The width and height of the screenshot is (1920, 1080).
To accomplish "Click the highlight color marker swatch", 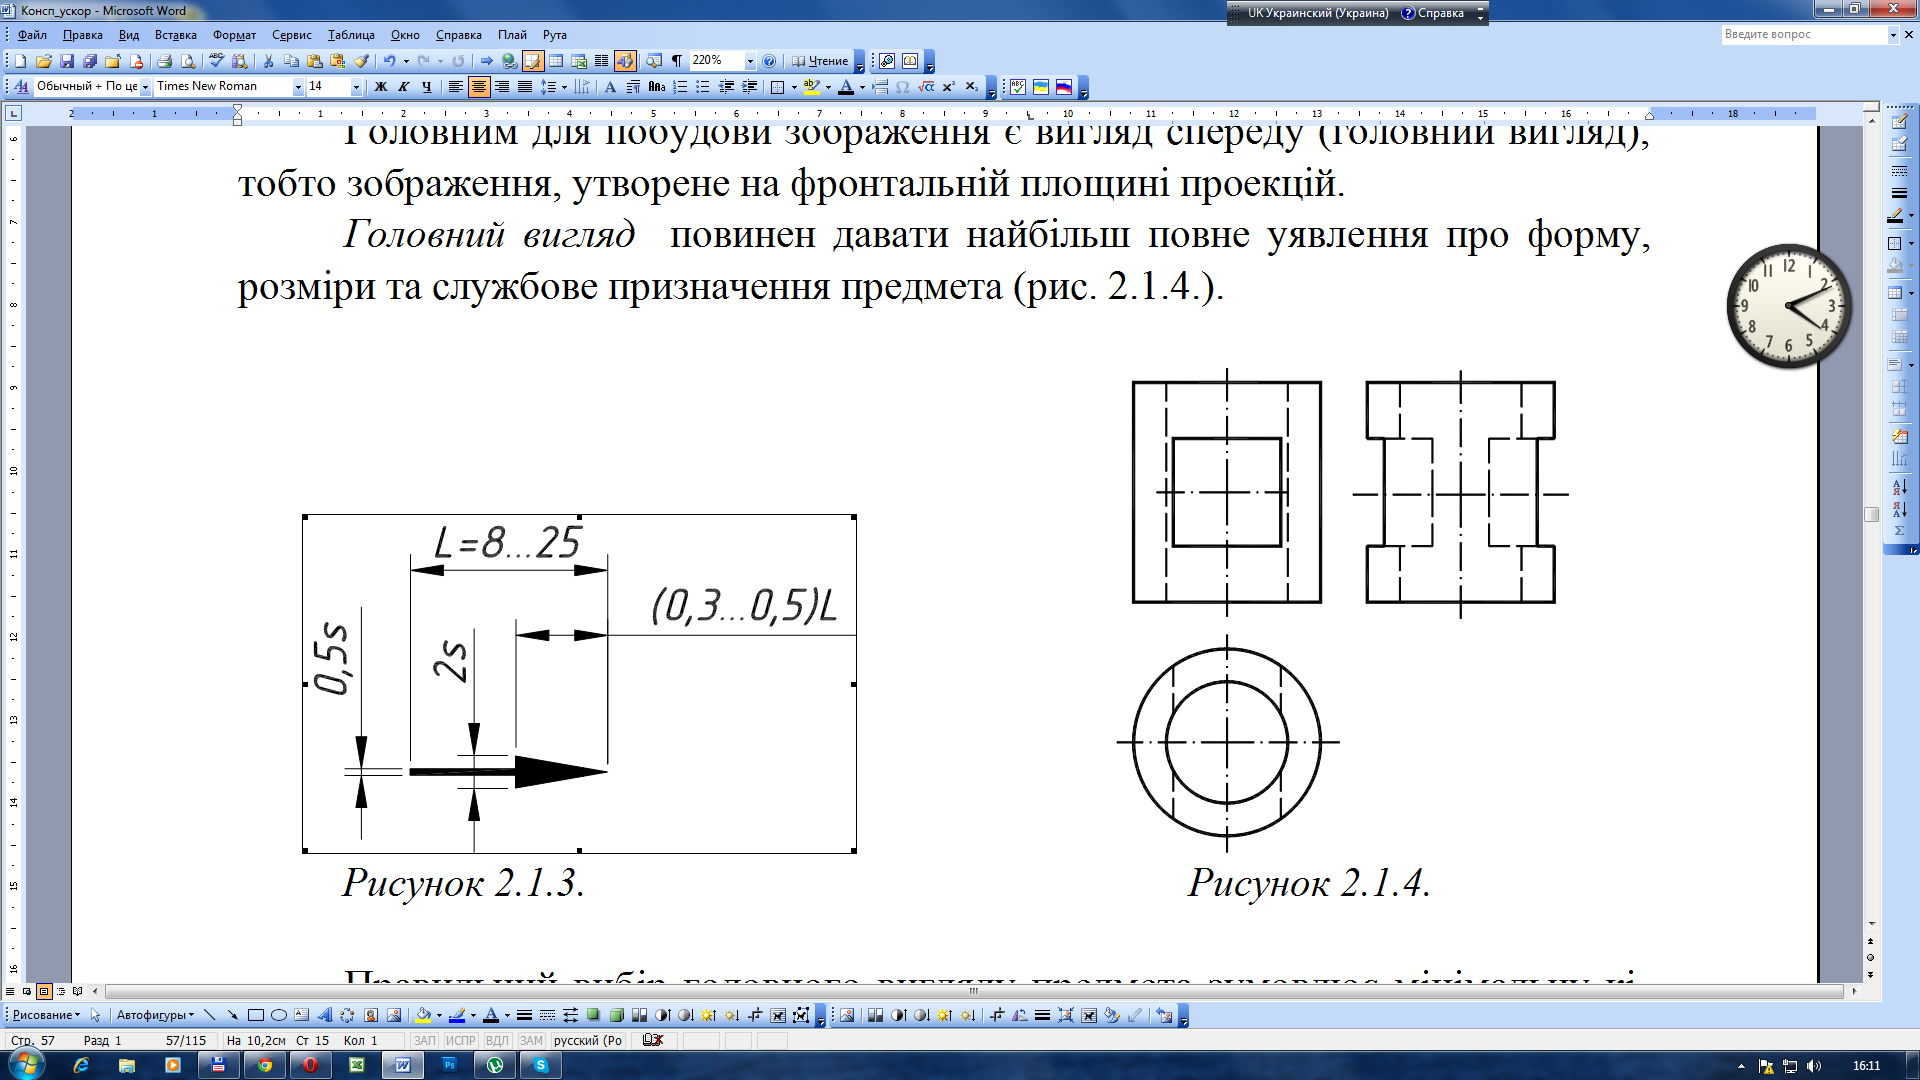I will pyautogui.click(x=811, y=87).
